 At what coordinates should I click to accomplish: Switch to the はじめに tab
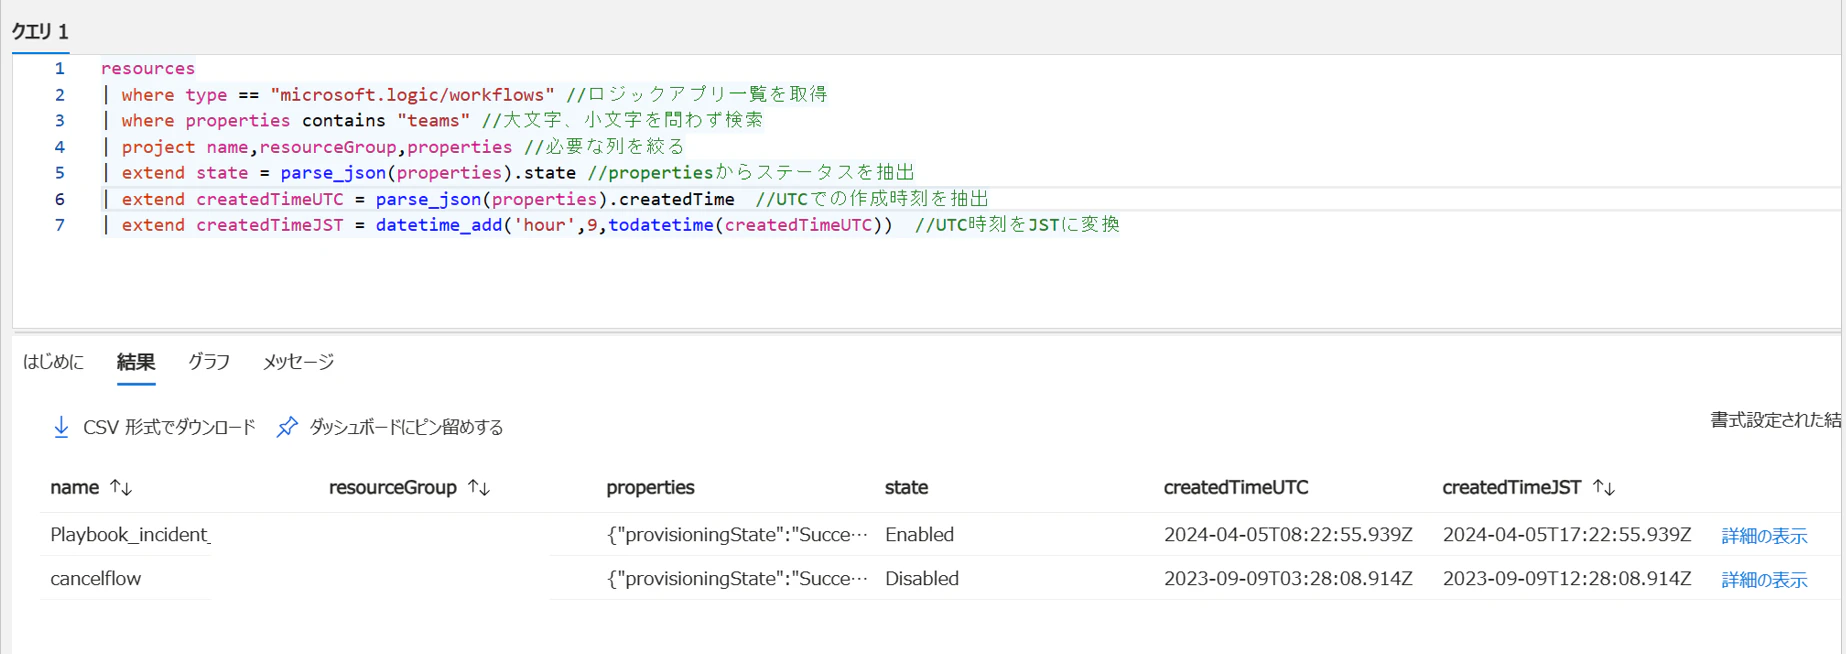[54, 362]
